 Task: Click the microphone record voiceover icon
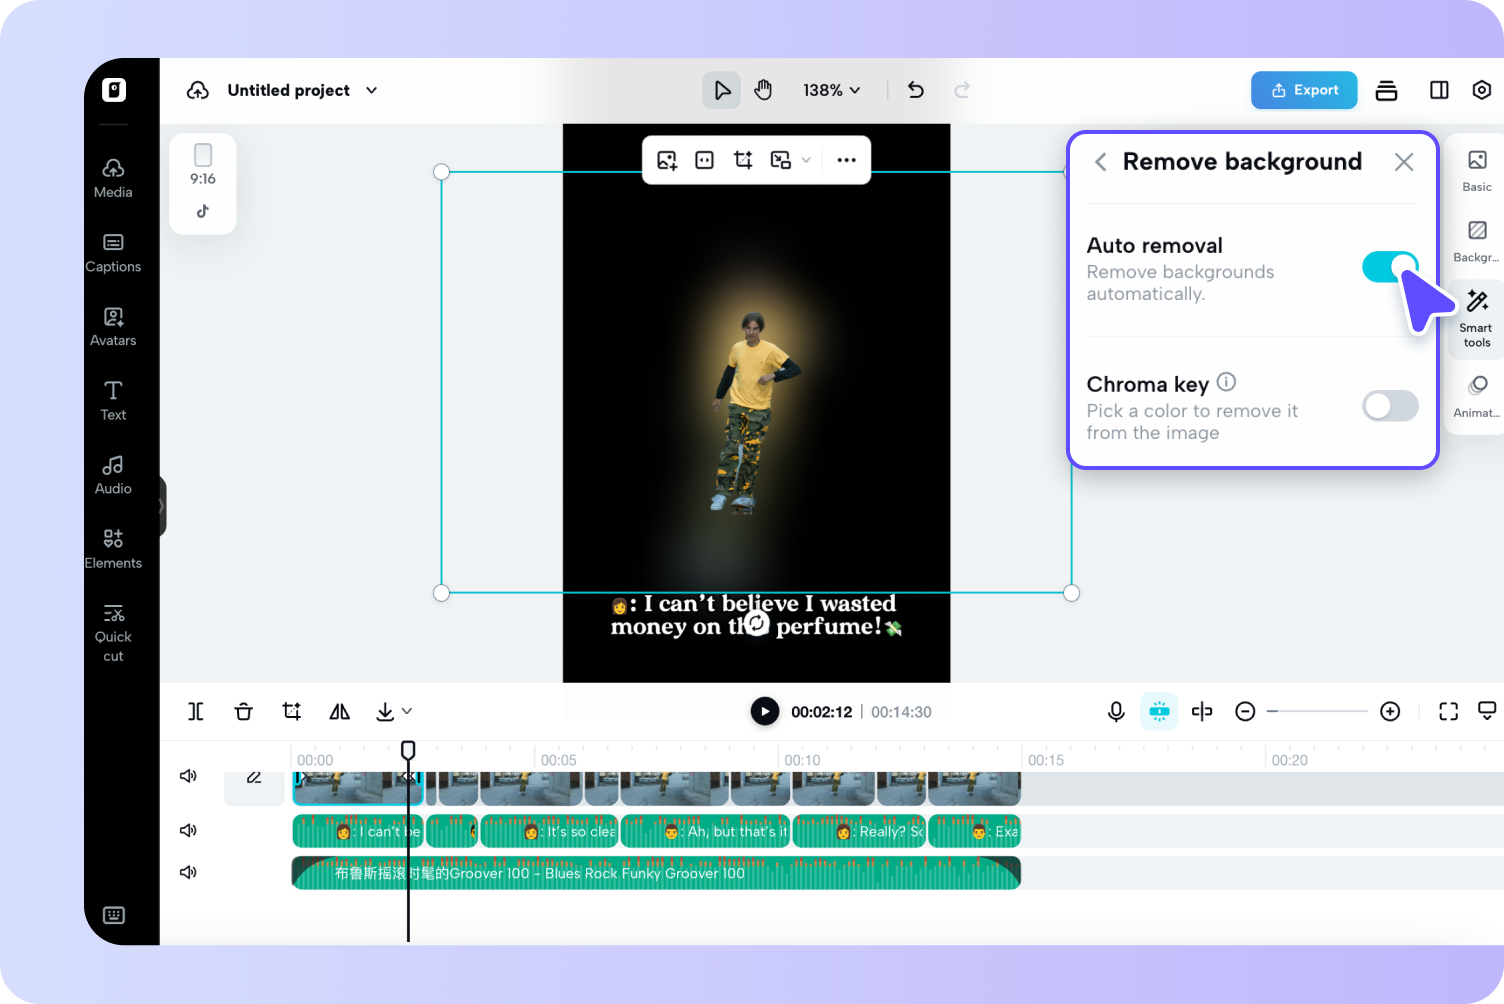point(1116,711)
